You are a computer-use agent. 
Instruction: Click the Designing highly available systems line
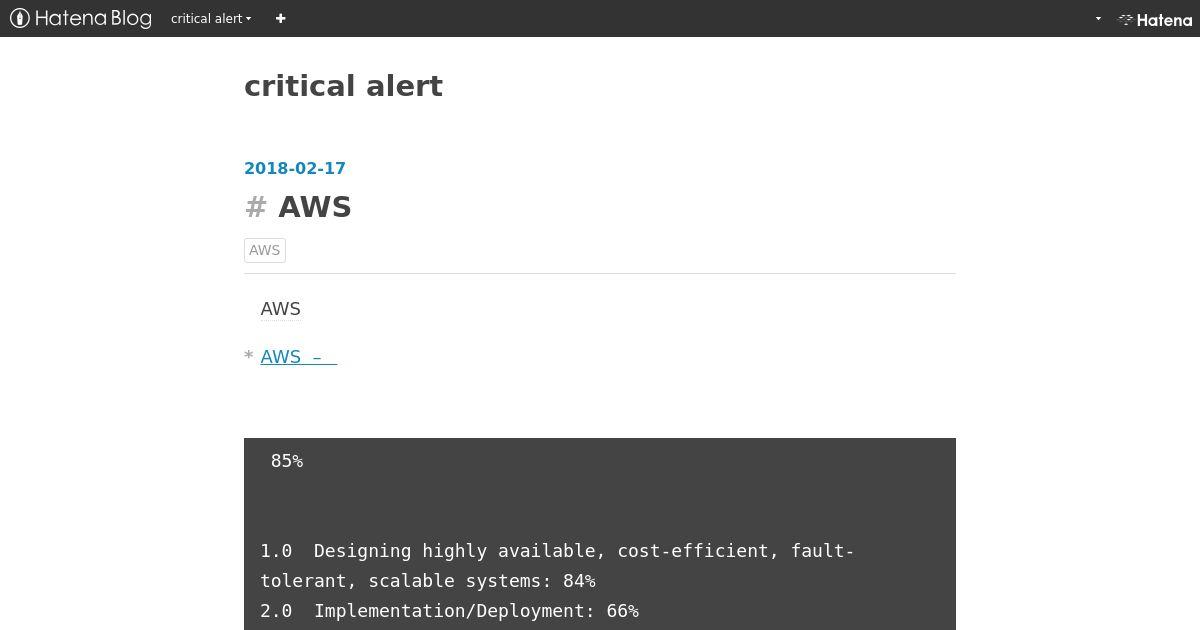click(557, 551)
